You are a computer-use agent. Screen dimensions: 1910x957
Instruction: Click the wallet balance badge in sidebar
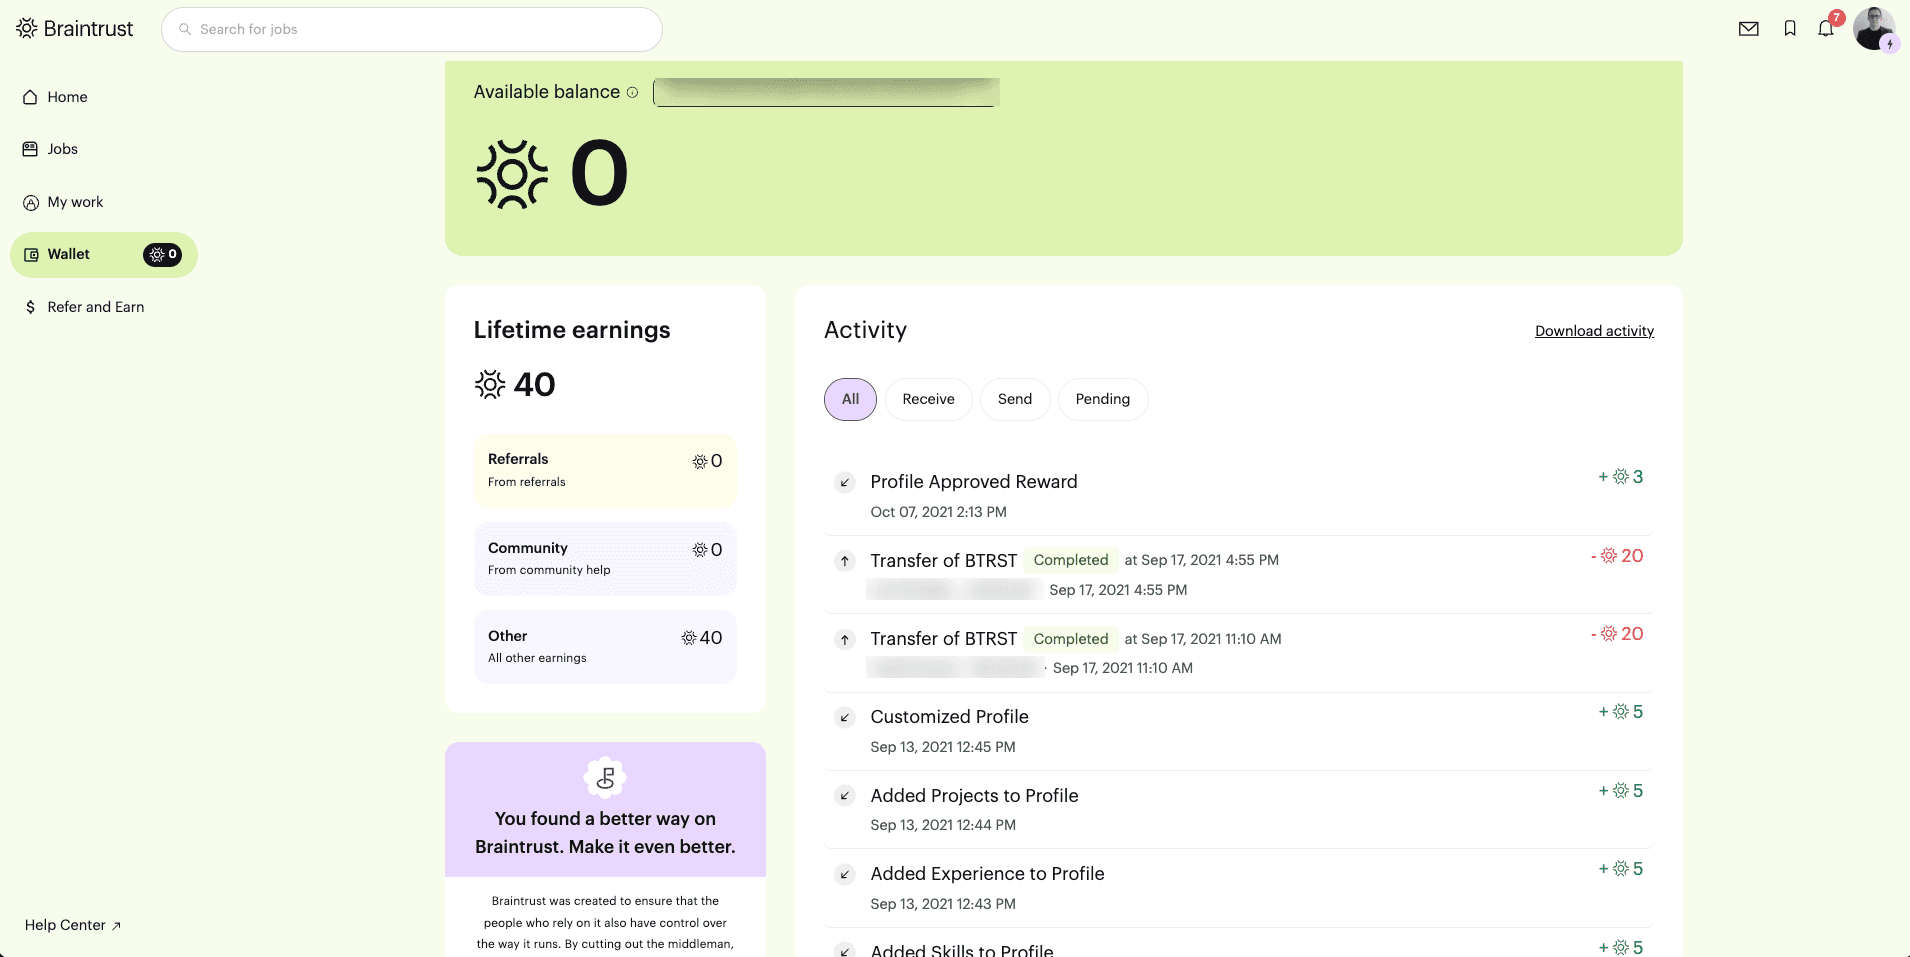point(162,255)
